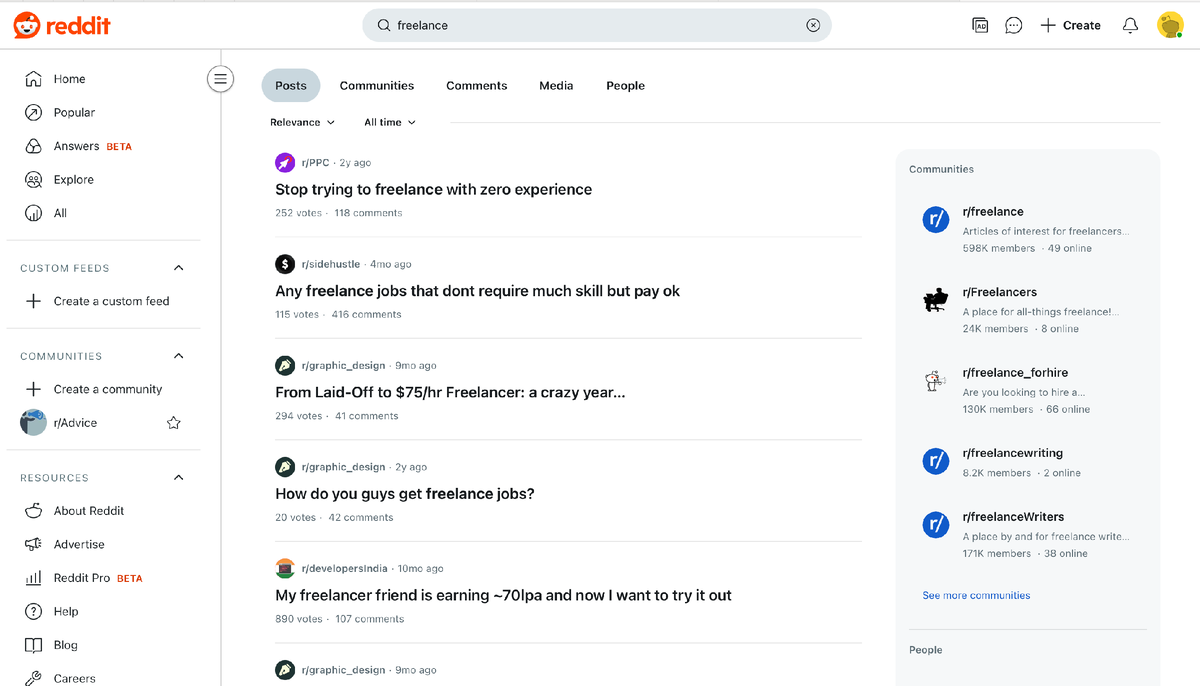Open the advertise icon in header

click(980, 25)
